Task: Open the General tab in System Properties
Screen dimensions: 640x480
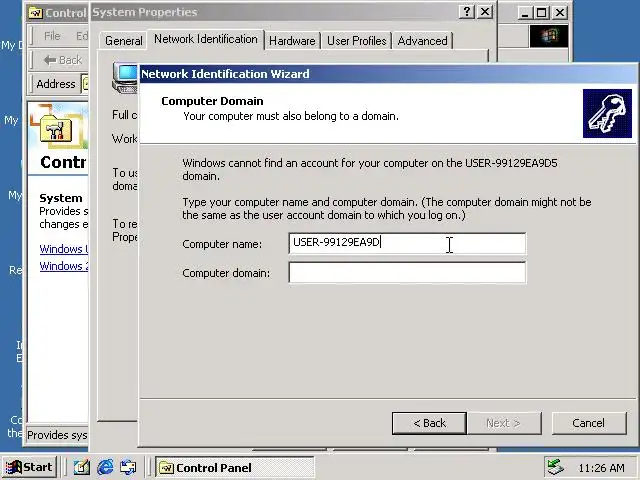Action: [x=123, y=41]
